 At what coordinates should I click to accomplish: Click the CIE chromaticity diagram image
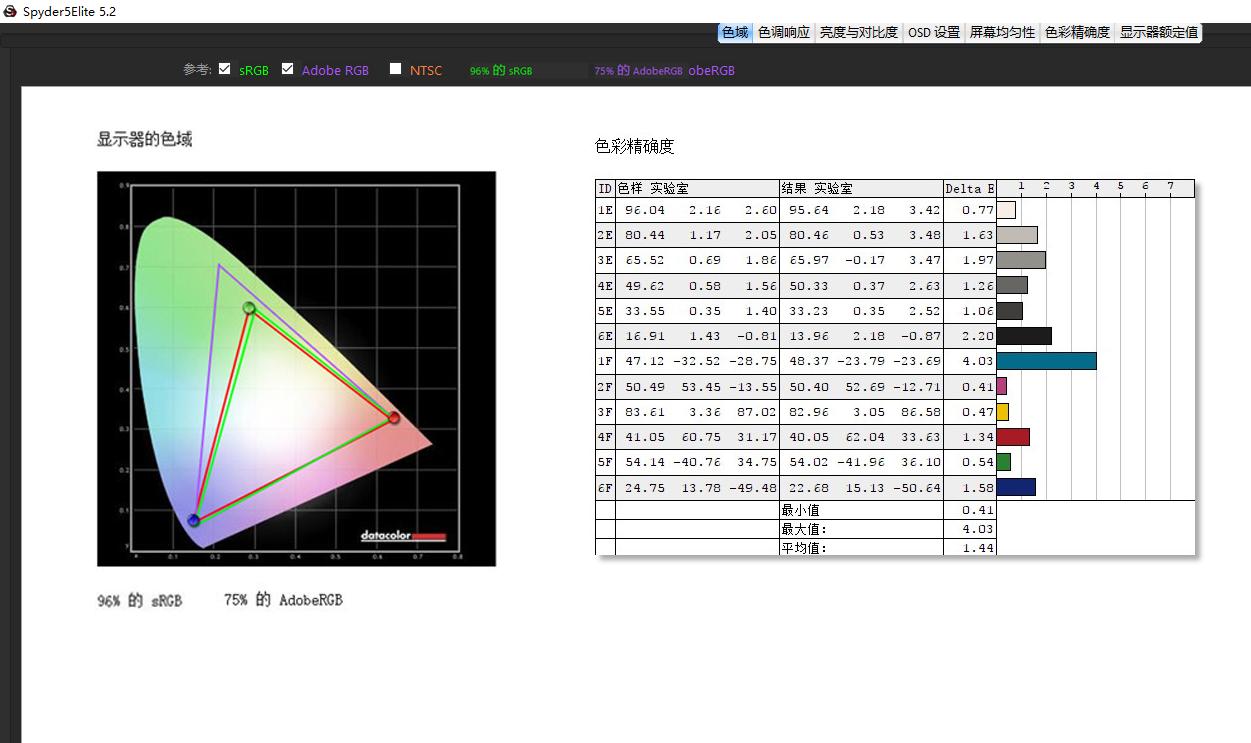click(x=295, y=368)
